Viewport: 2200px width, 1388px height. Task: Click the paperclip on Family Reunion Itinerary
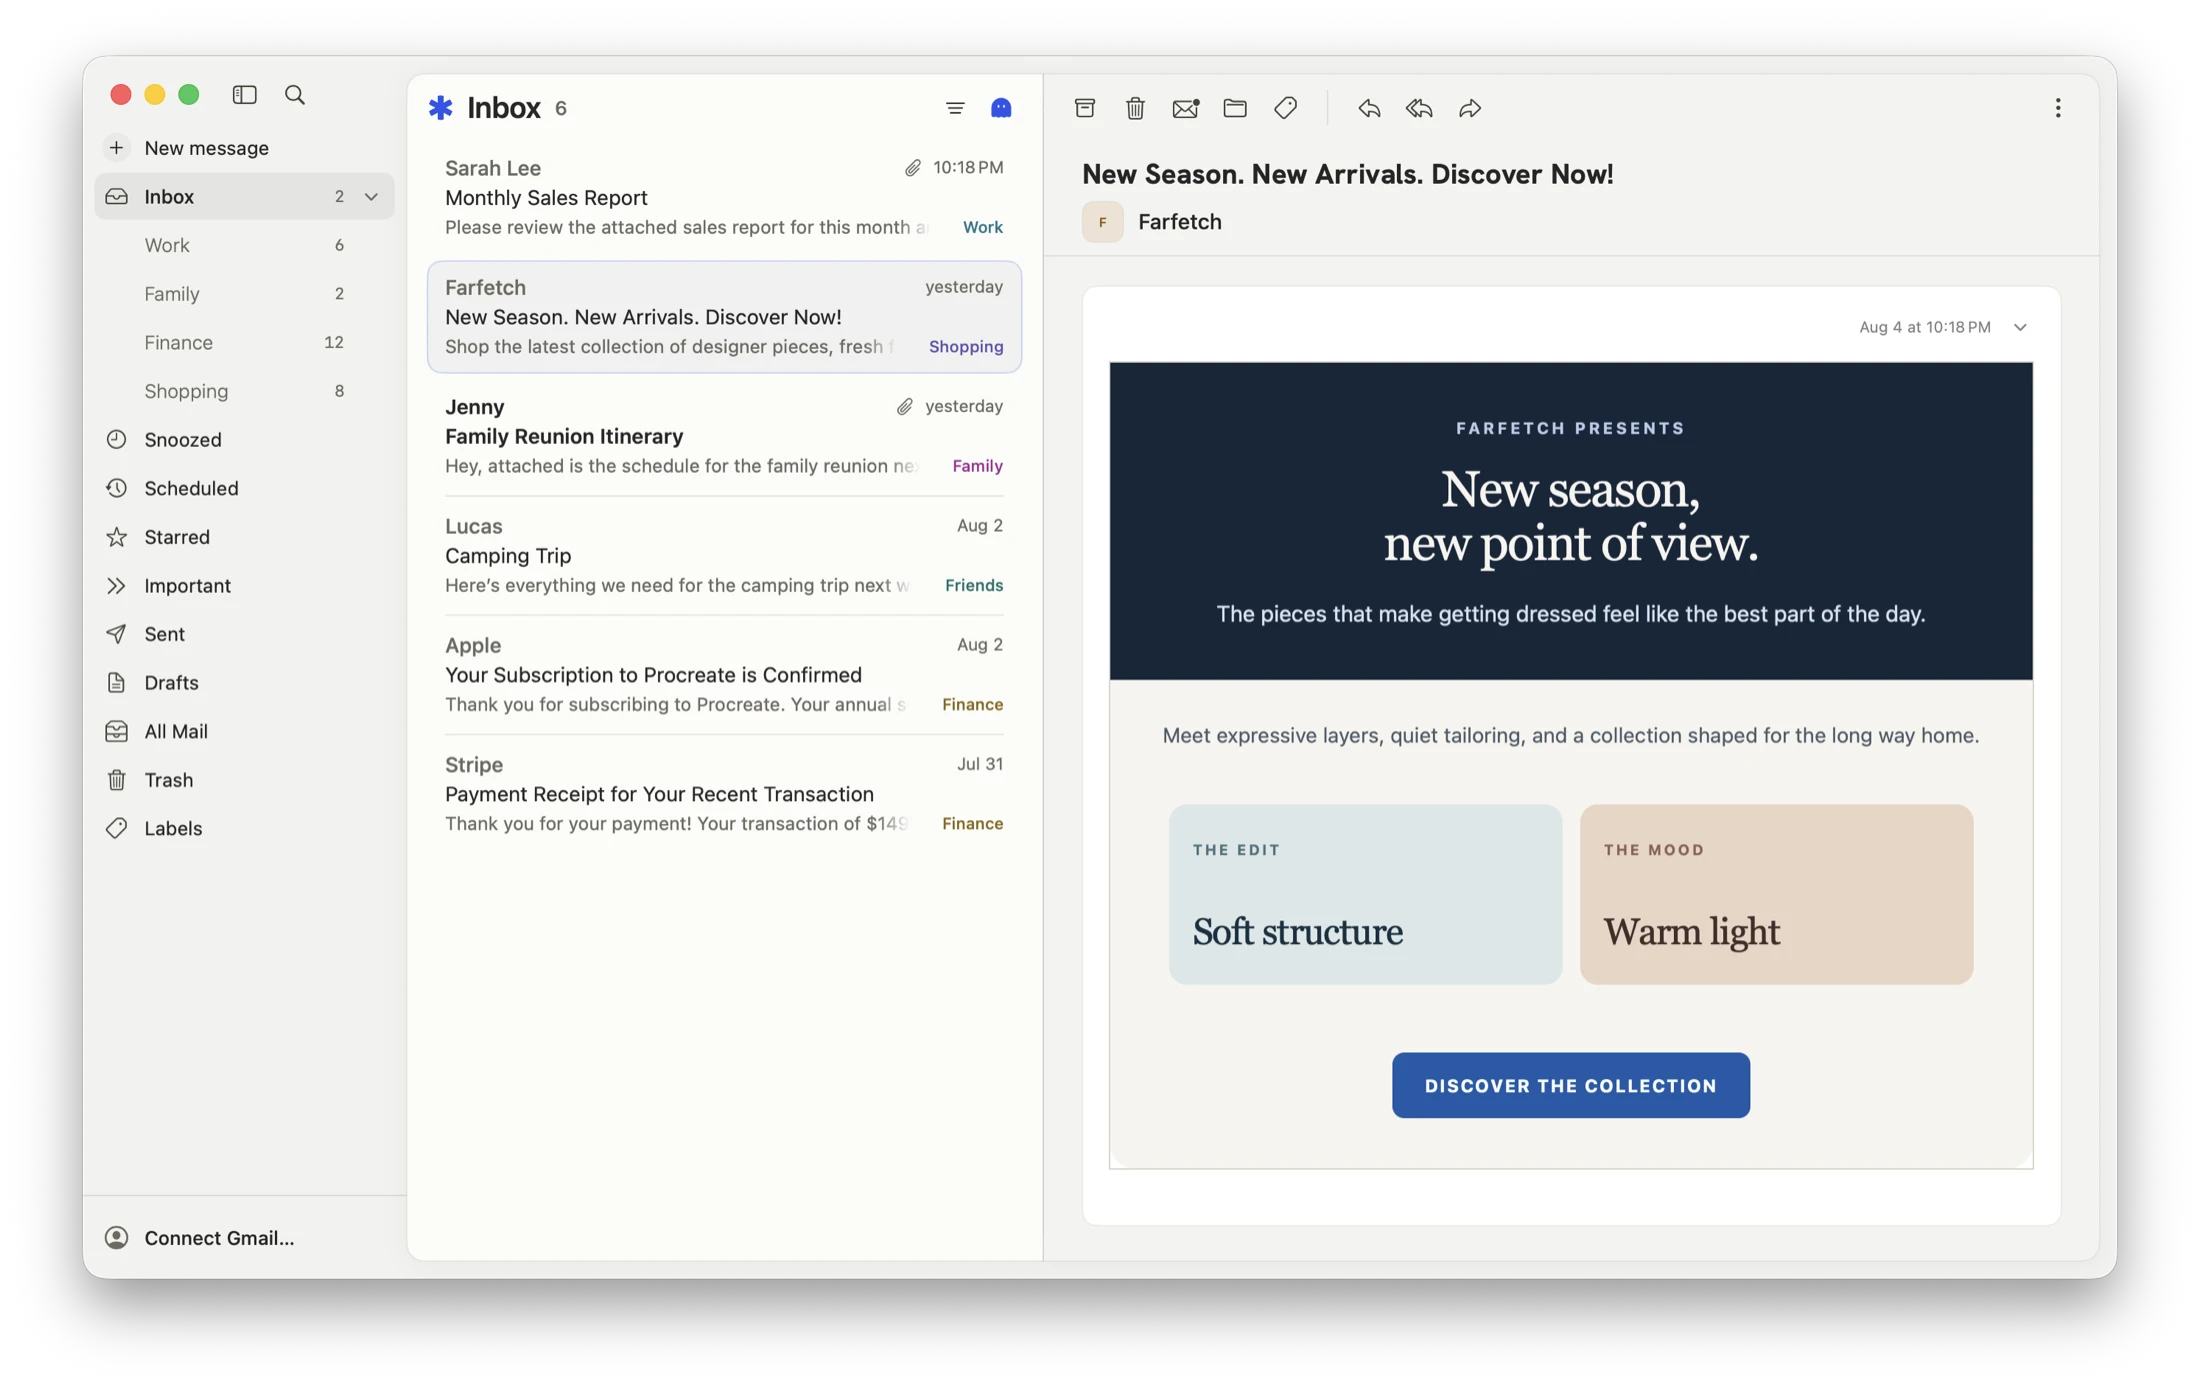[x=904, y=406]
